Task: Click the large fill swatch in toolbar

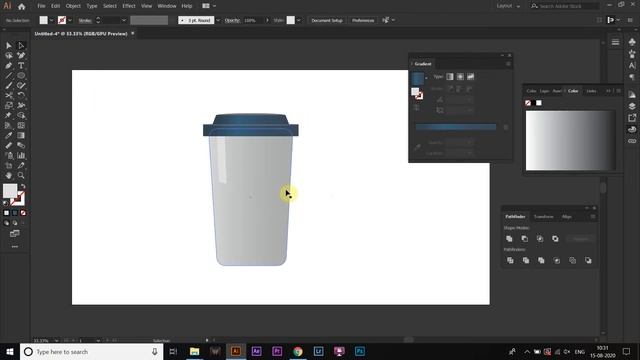Action: [x=10, y=191]
